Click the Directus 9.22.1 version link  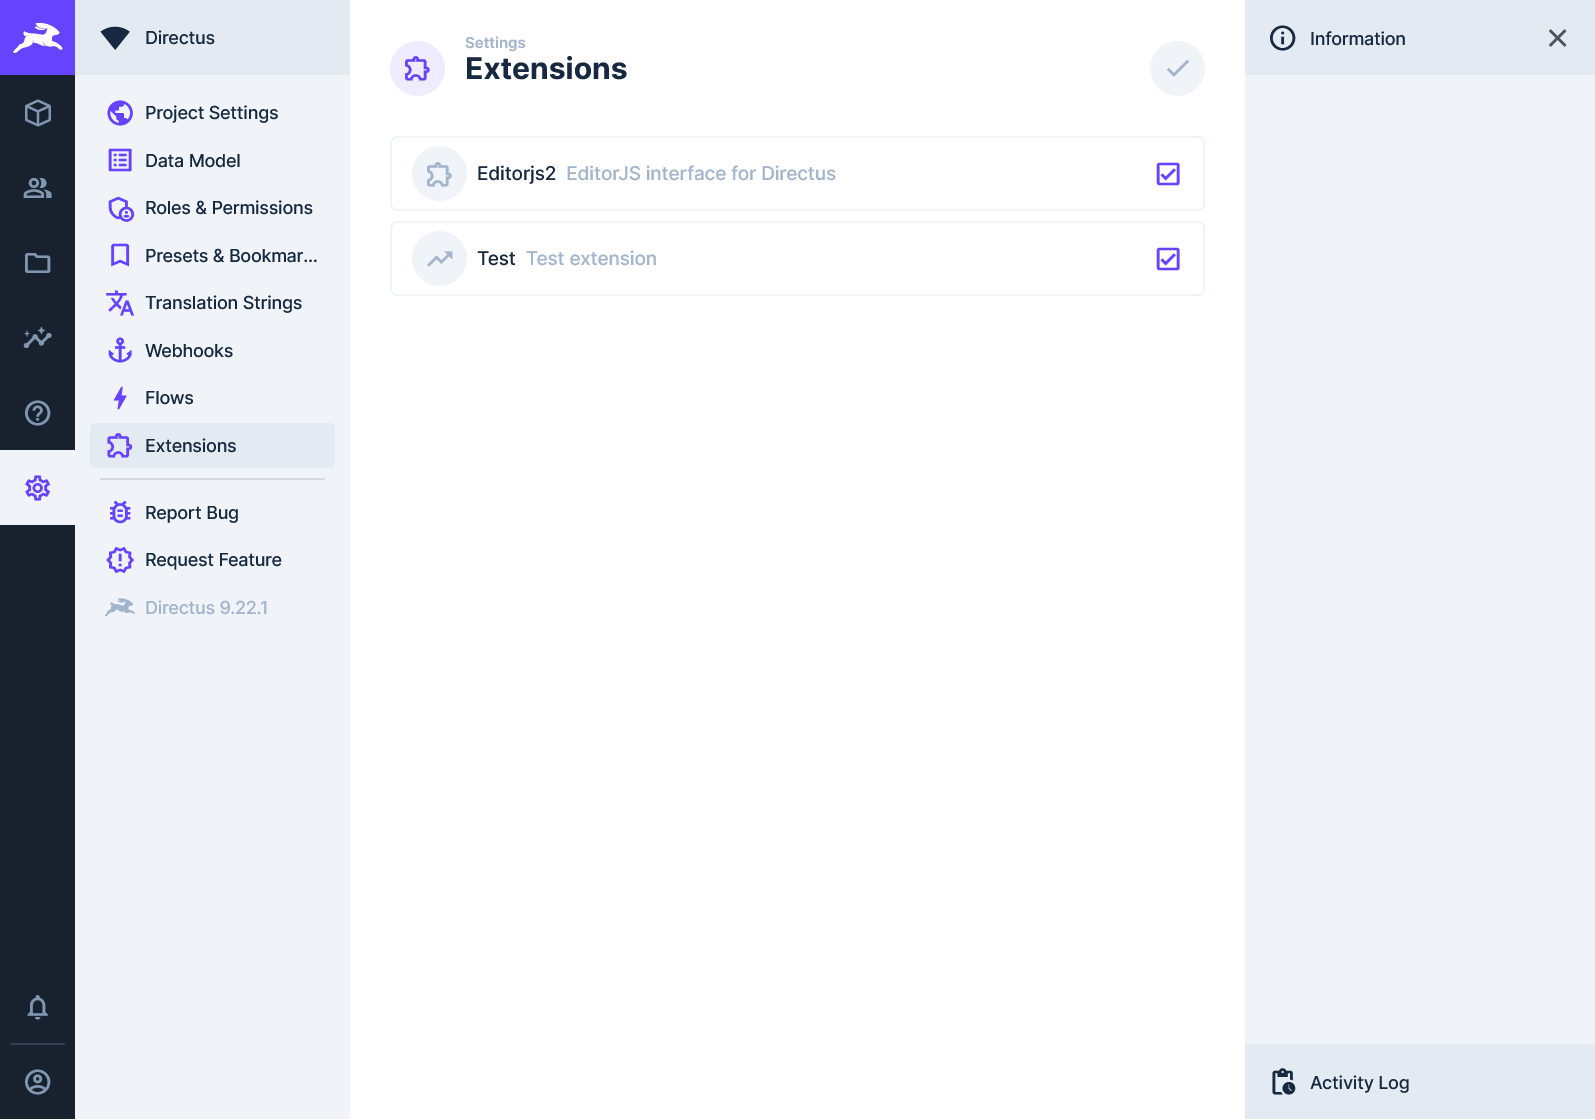[x=212, y=607]
